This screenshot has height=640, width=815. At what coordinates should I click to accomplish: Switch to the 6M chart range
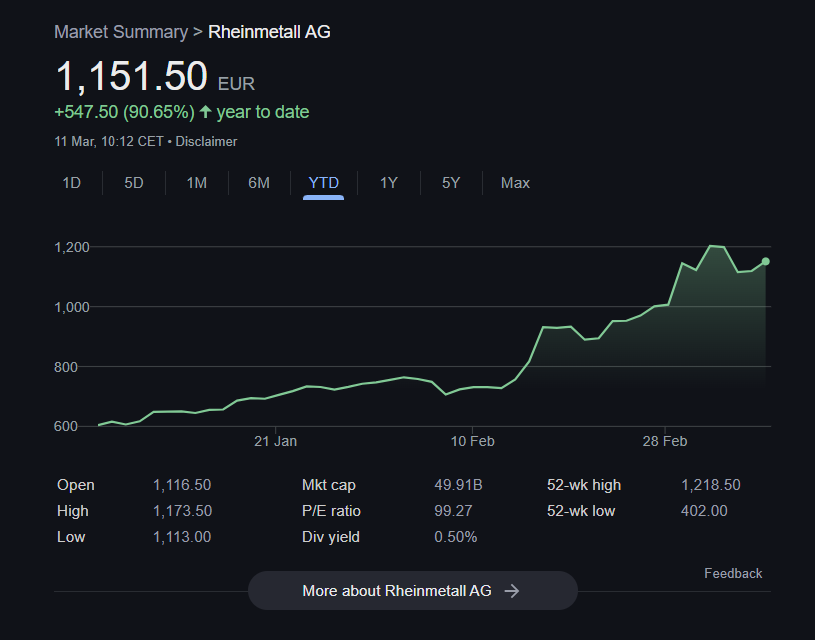pyautogui.click(x=259, y=183)
